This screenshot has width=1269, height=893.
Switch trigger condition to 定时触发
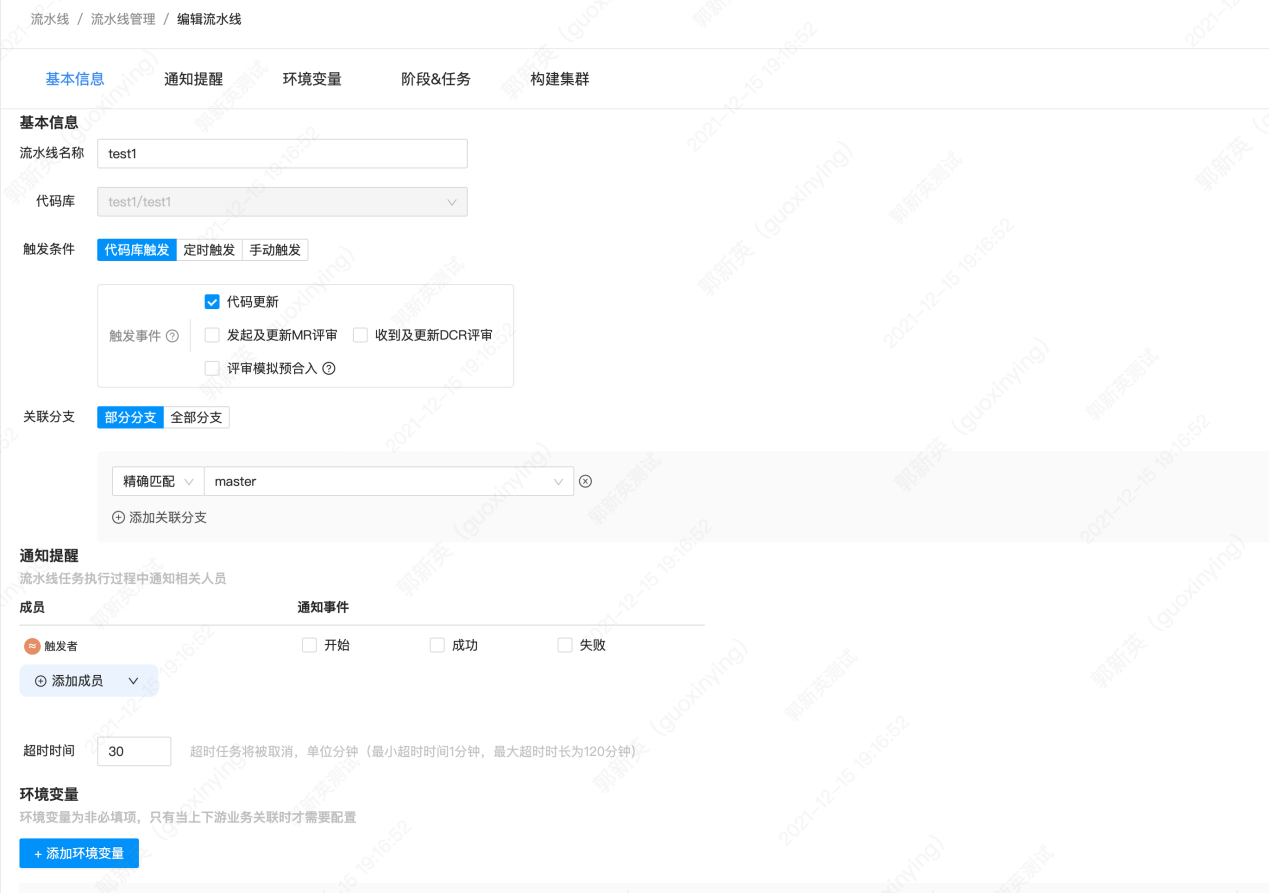(x=208, y=249)
